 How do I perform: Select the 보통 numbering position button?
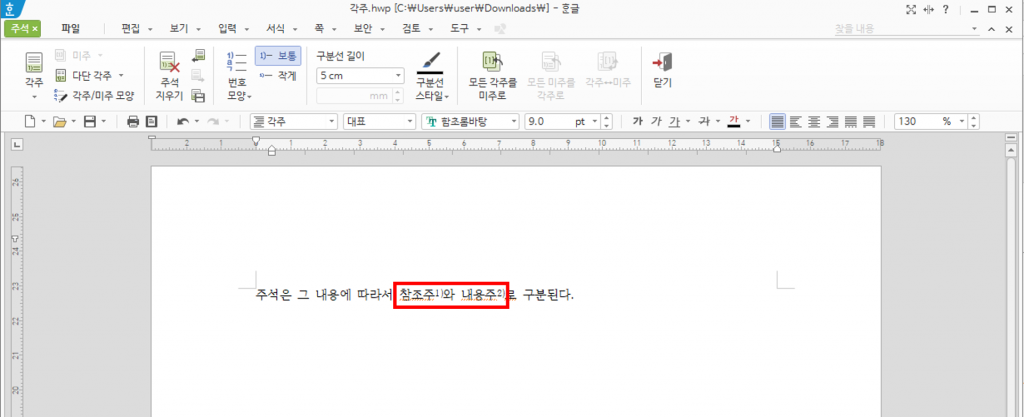coord(277,56)
